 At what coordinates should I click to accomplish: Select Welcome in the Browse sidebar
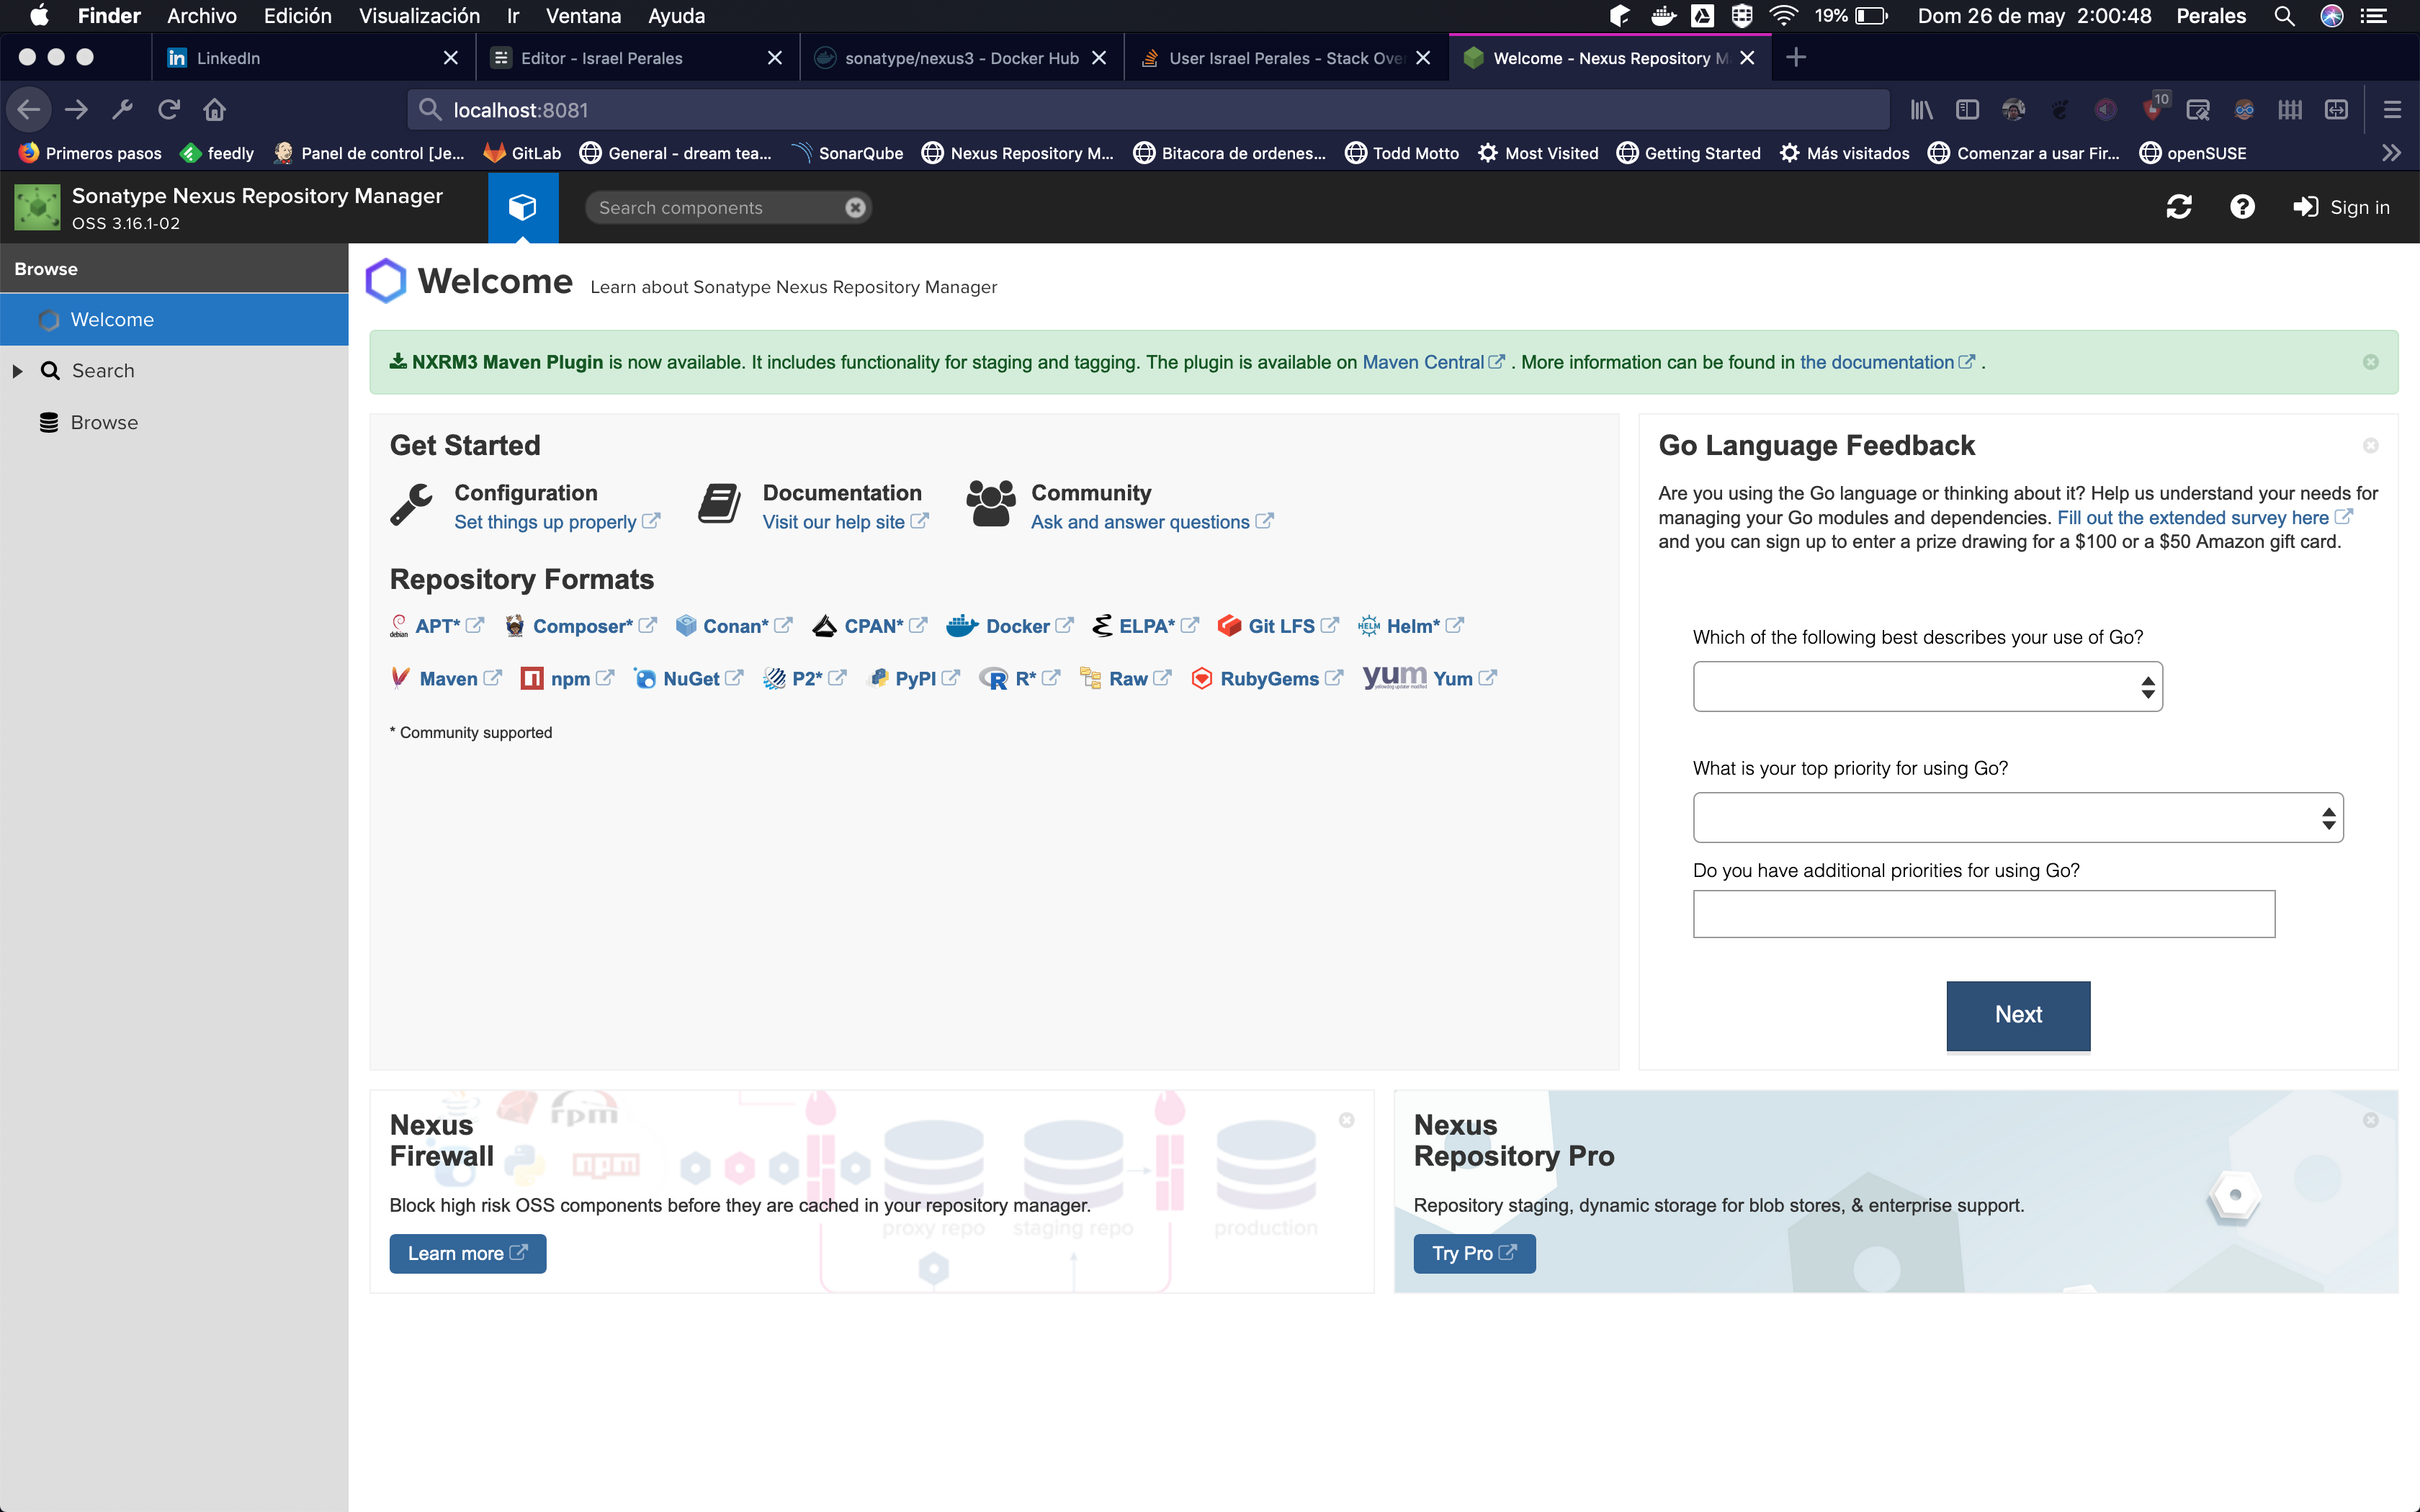coord(174,320)
